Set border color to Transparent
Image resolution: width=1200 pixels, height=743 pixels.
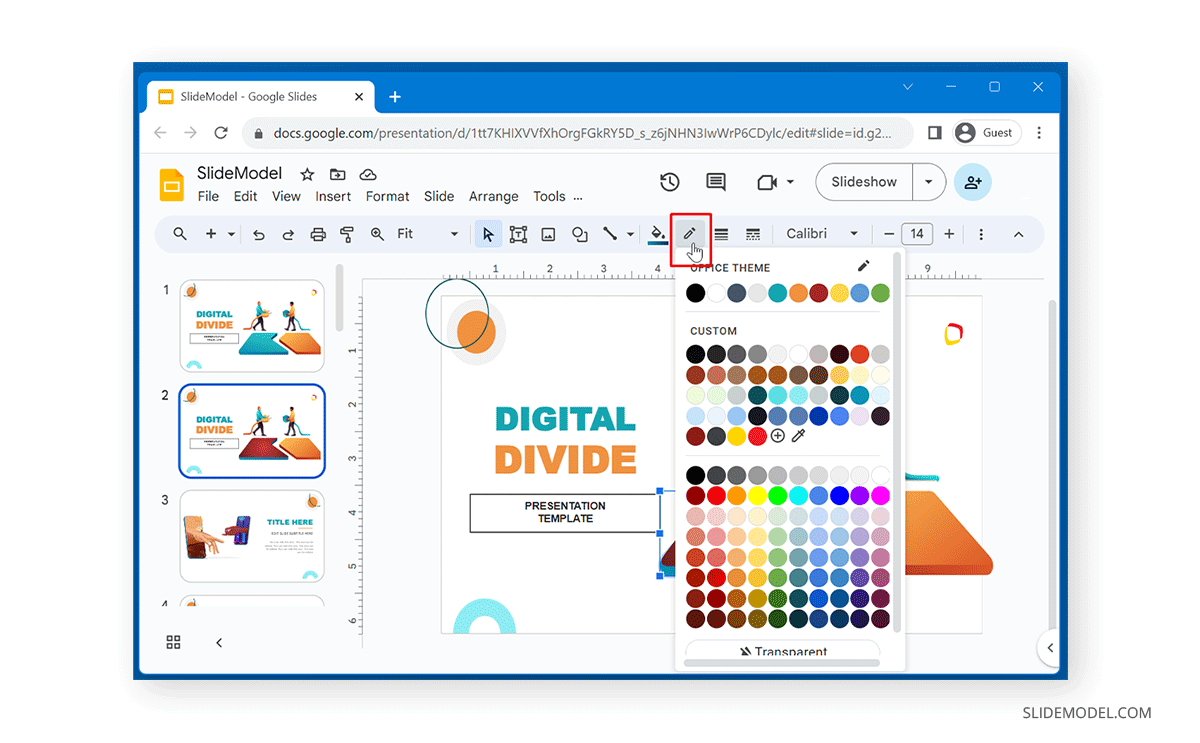point(783,651)
